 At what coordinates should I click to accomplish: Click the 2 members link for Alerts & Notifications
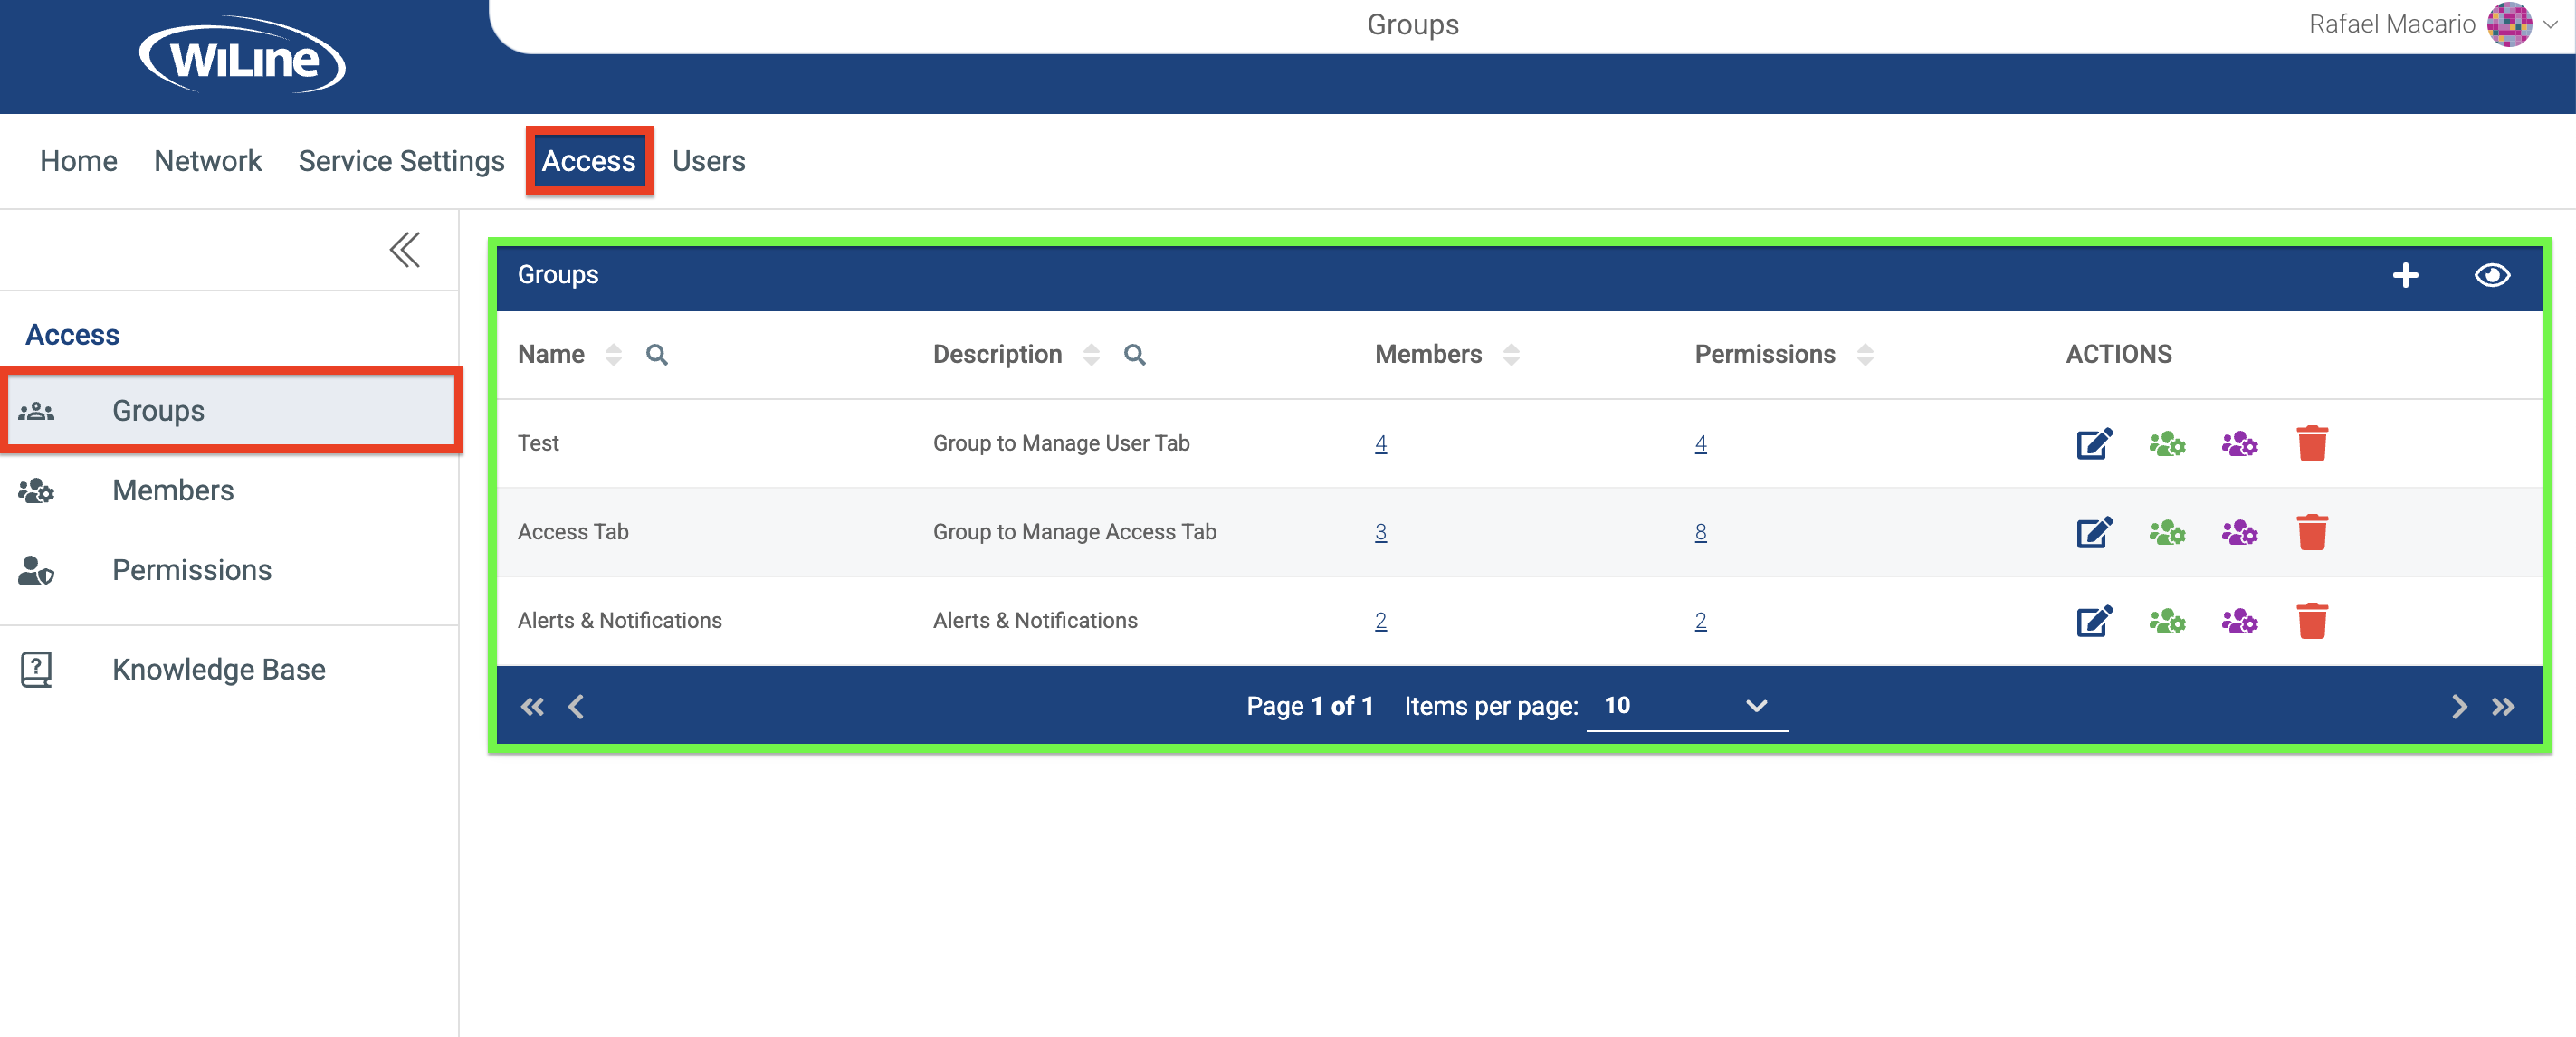click(x=1380, y=620)
